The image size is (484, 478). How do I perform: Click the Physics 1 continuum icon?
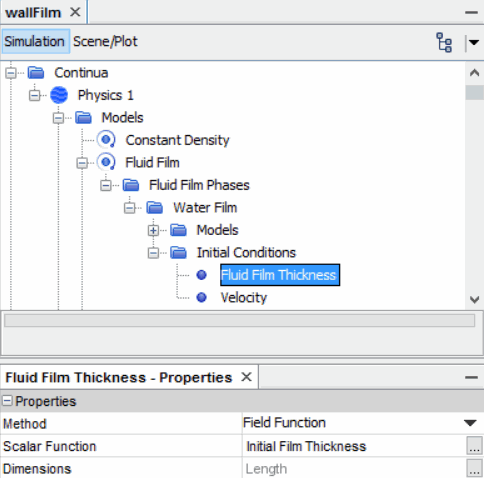point(59,95)
